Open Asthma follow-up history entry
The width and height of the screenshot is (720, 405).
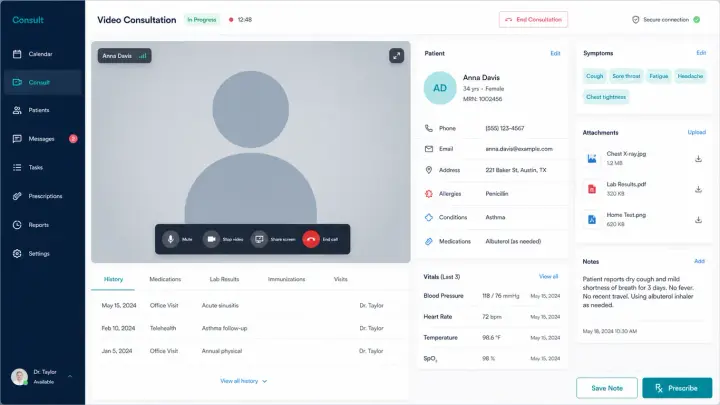tap(248, 328)
